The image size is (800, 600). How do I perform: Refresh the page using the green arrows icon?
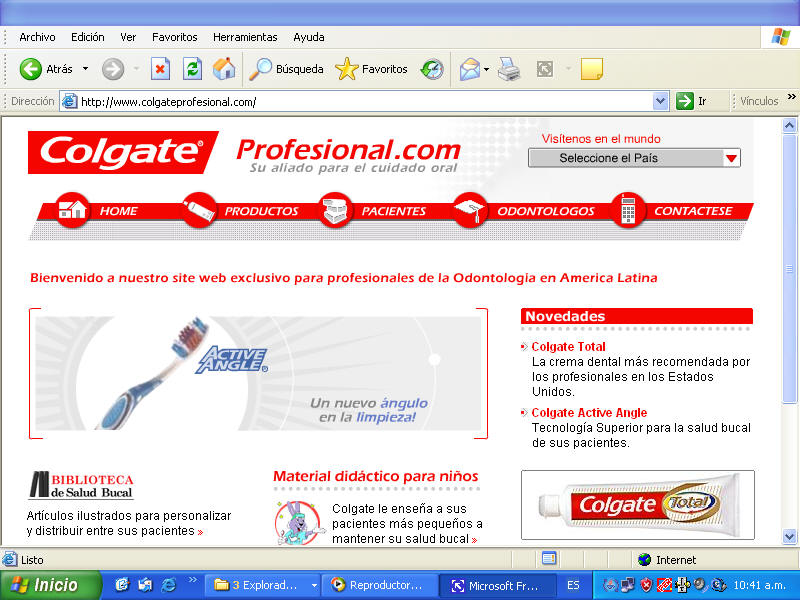coord(192,69)
